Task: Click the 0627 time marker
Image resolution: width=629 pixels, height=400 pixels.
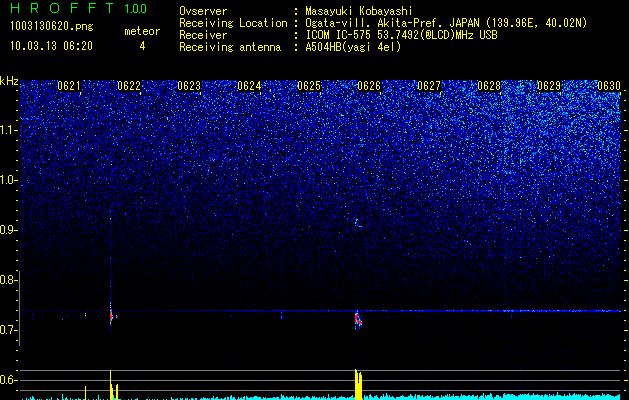Action: point(429,86)
